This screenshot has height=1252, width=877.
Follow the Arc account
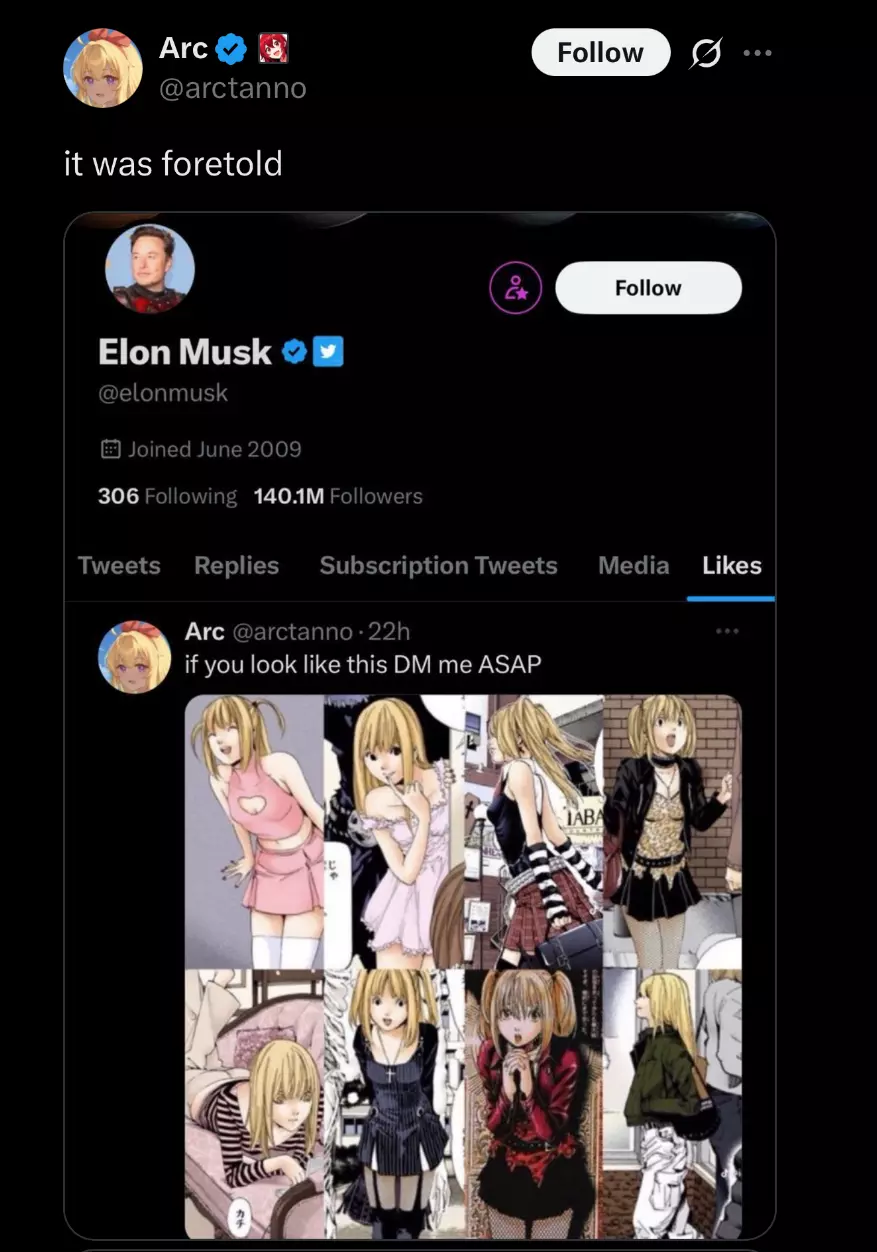pyautogui.click(x=600, y=52)
